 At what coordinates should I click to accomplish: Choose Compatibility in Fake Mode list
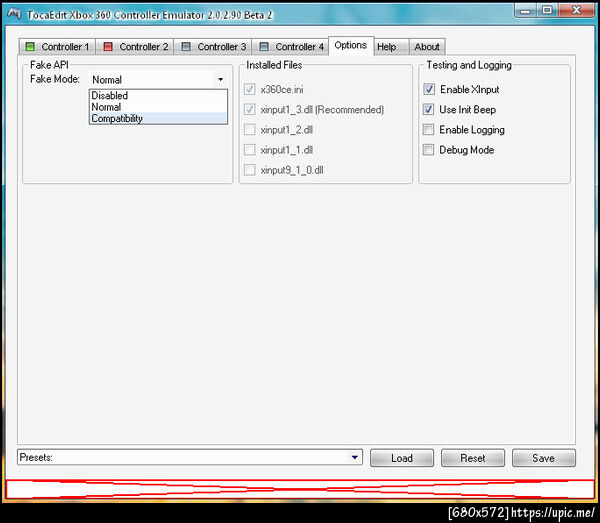158,119
